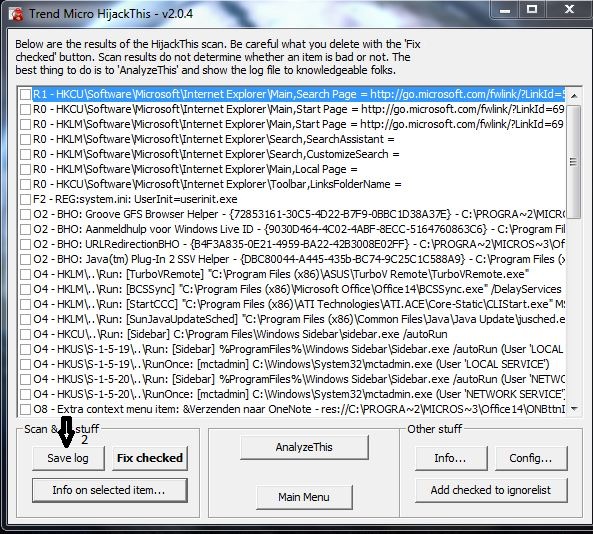Click the scrollbar up arrow

574,95
